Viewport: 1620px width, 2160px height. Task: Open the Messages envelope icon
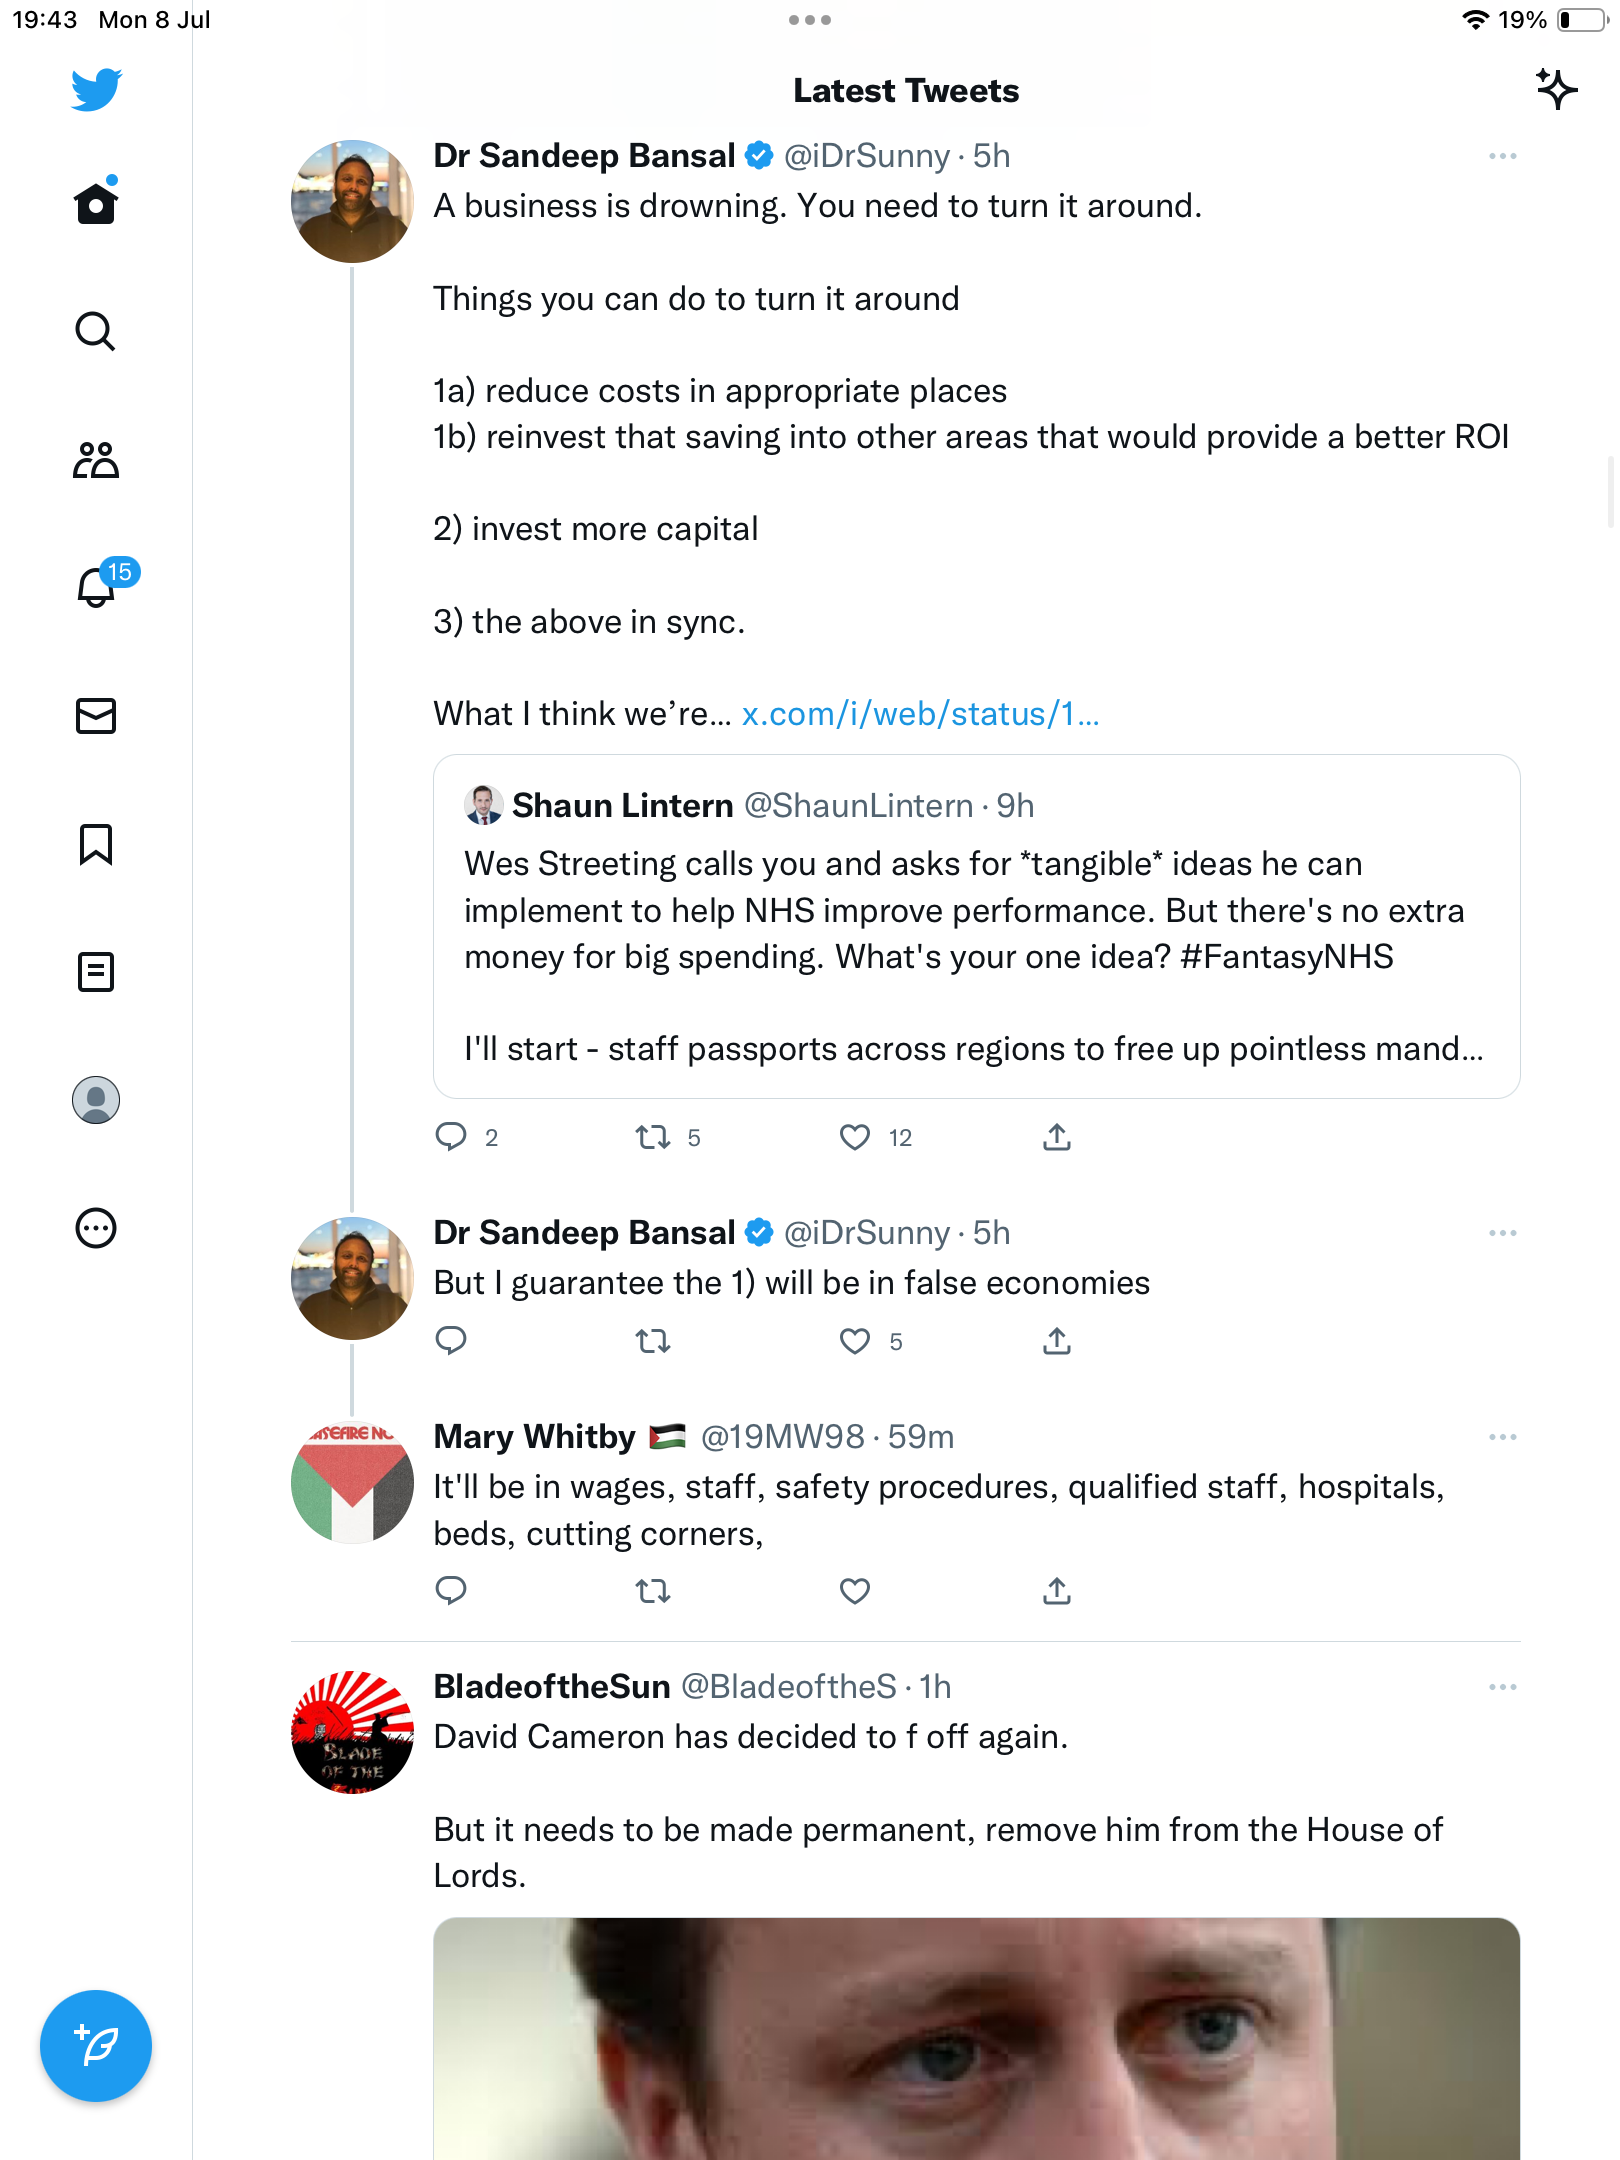click(x=96, y=716)
